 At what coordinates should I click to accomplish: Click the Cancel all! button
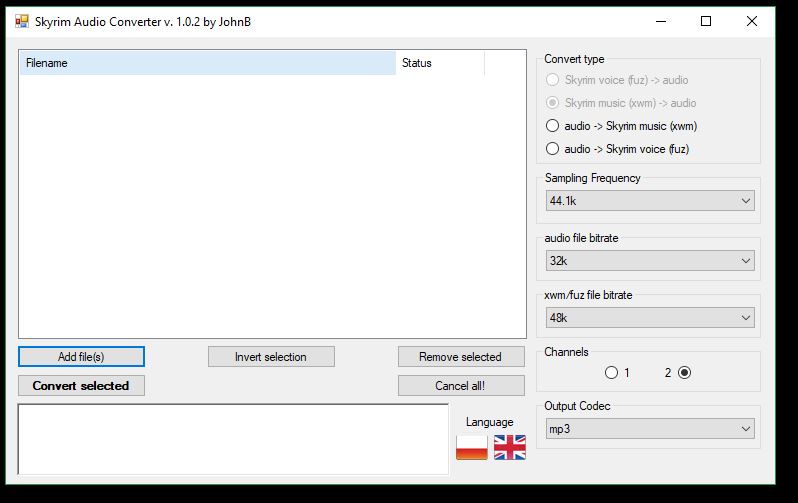click(x=461, y=386)
